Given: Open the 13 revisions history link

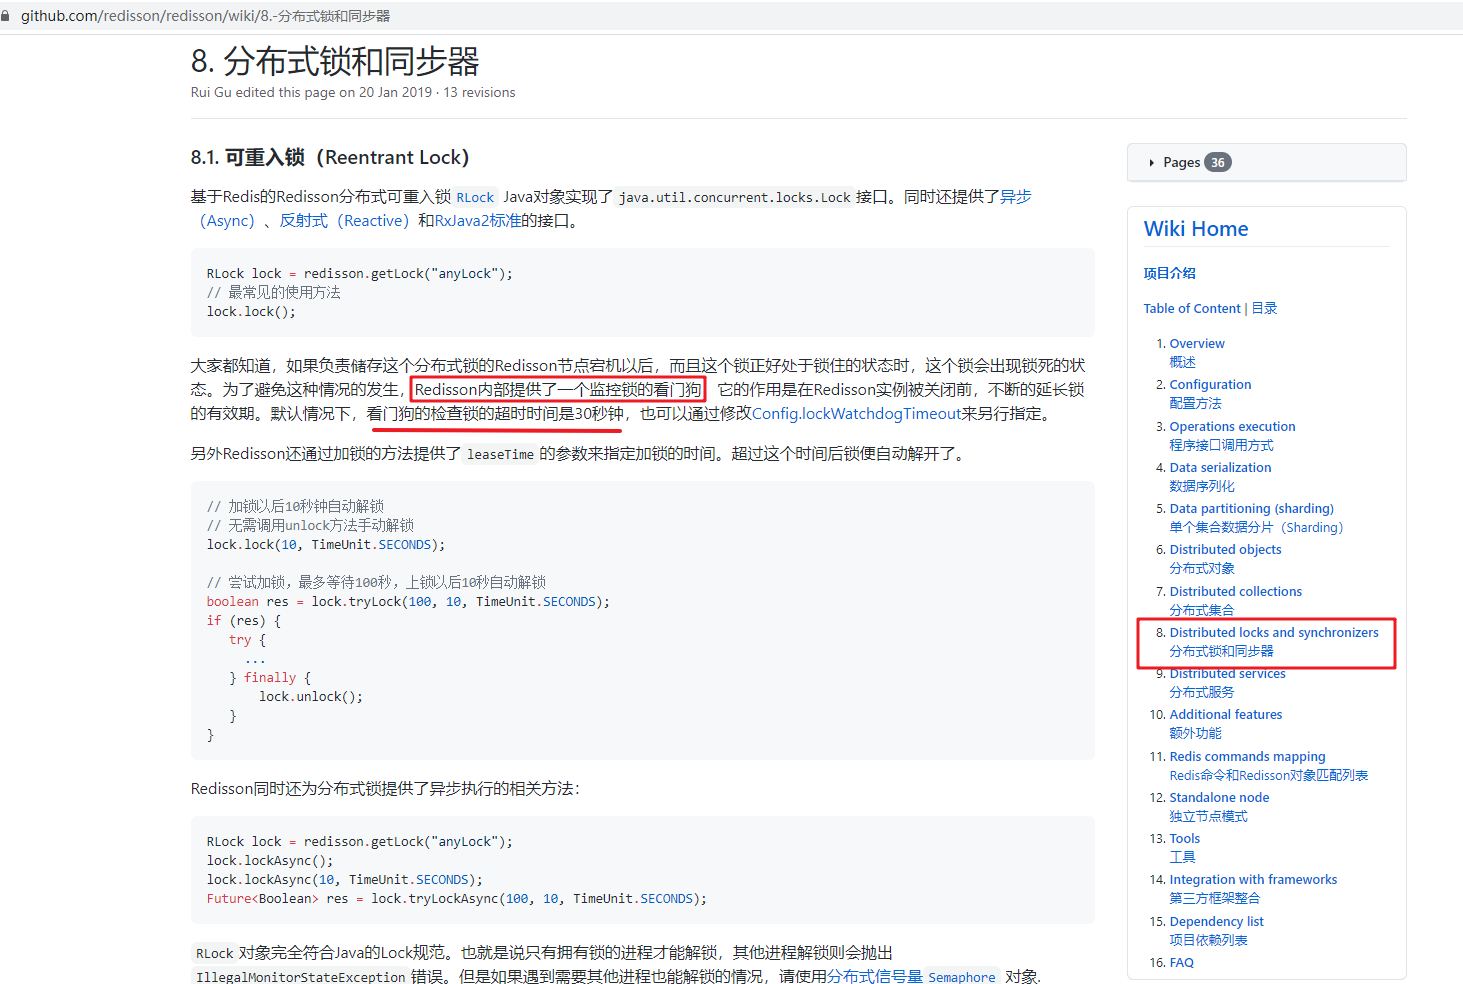Looking at the screenshot, I should coord(479,92).
